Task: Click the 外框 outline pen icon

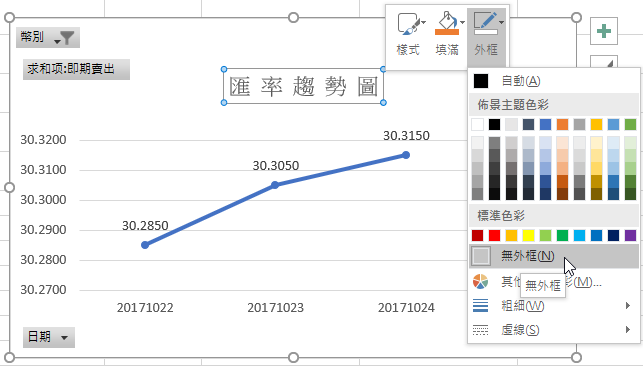Action: tap(485, 23)
